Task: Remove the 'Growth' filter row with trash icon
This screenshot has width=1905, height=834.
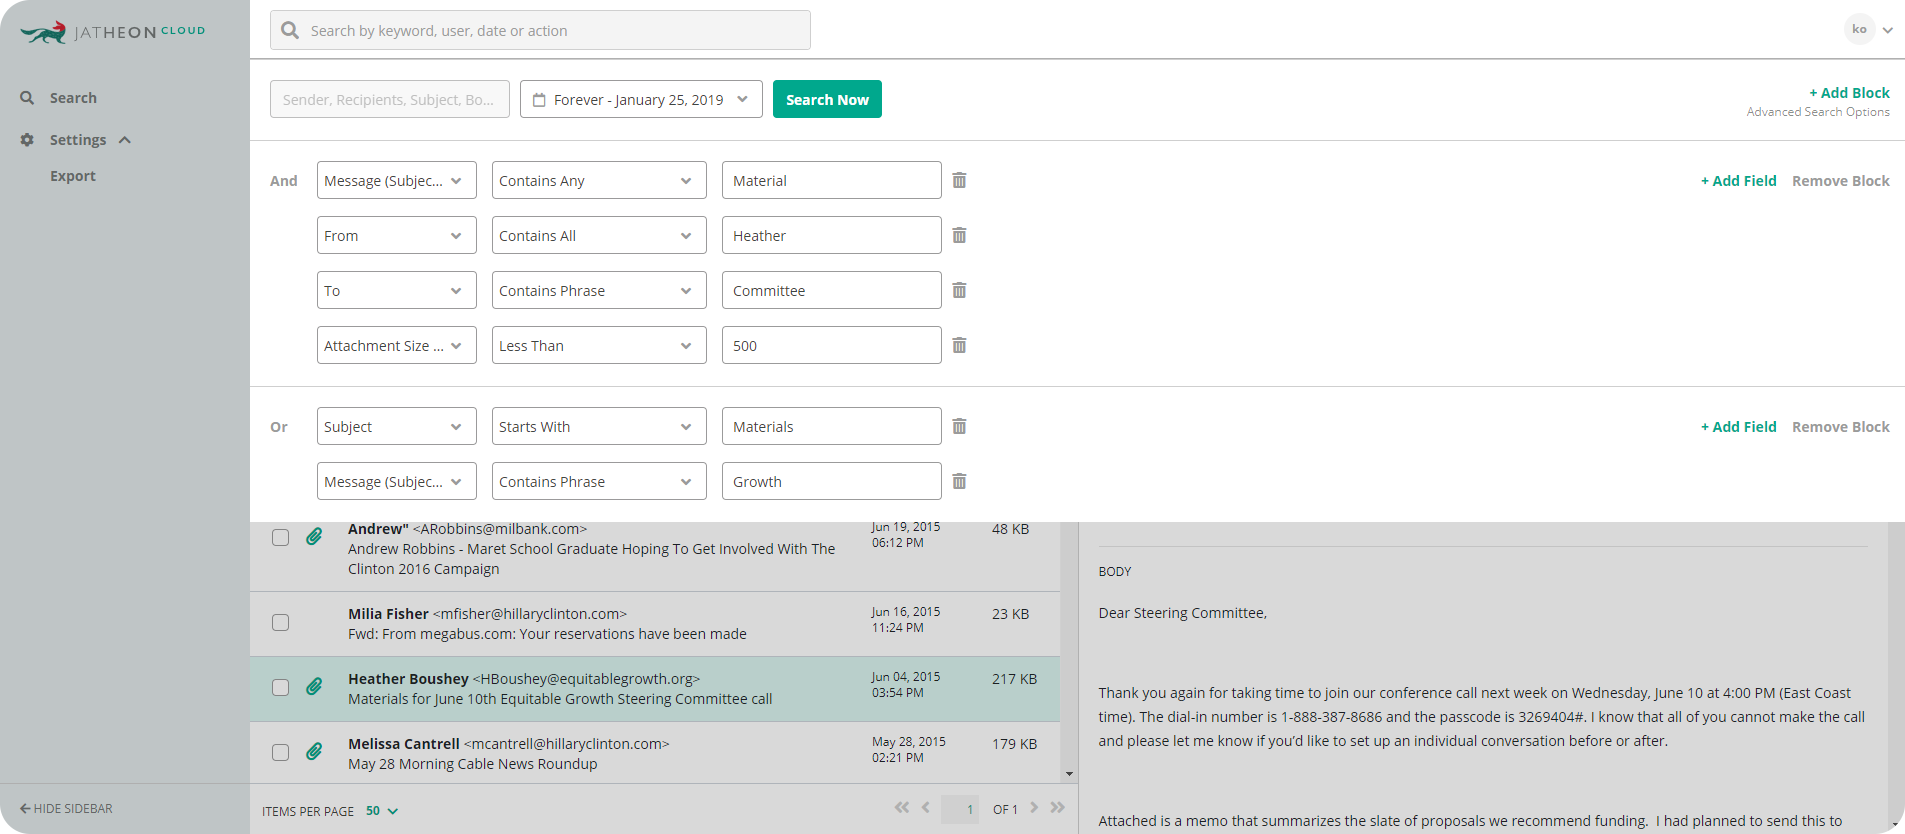Action: pos(959,481)
